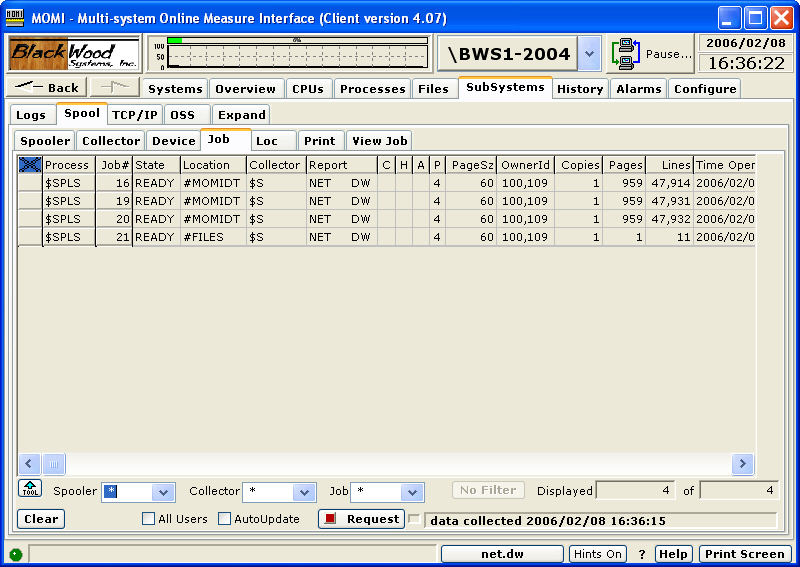Click the Hints On button
This screenshot has height=567, width=800.
click(x=597, y=554)
